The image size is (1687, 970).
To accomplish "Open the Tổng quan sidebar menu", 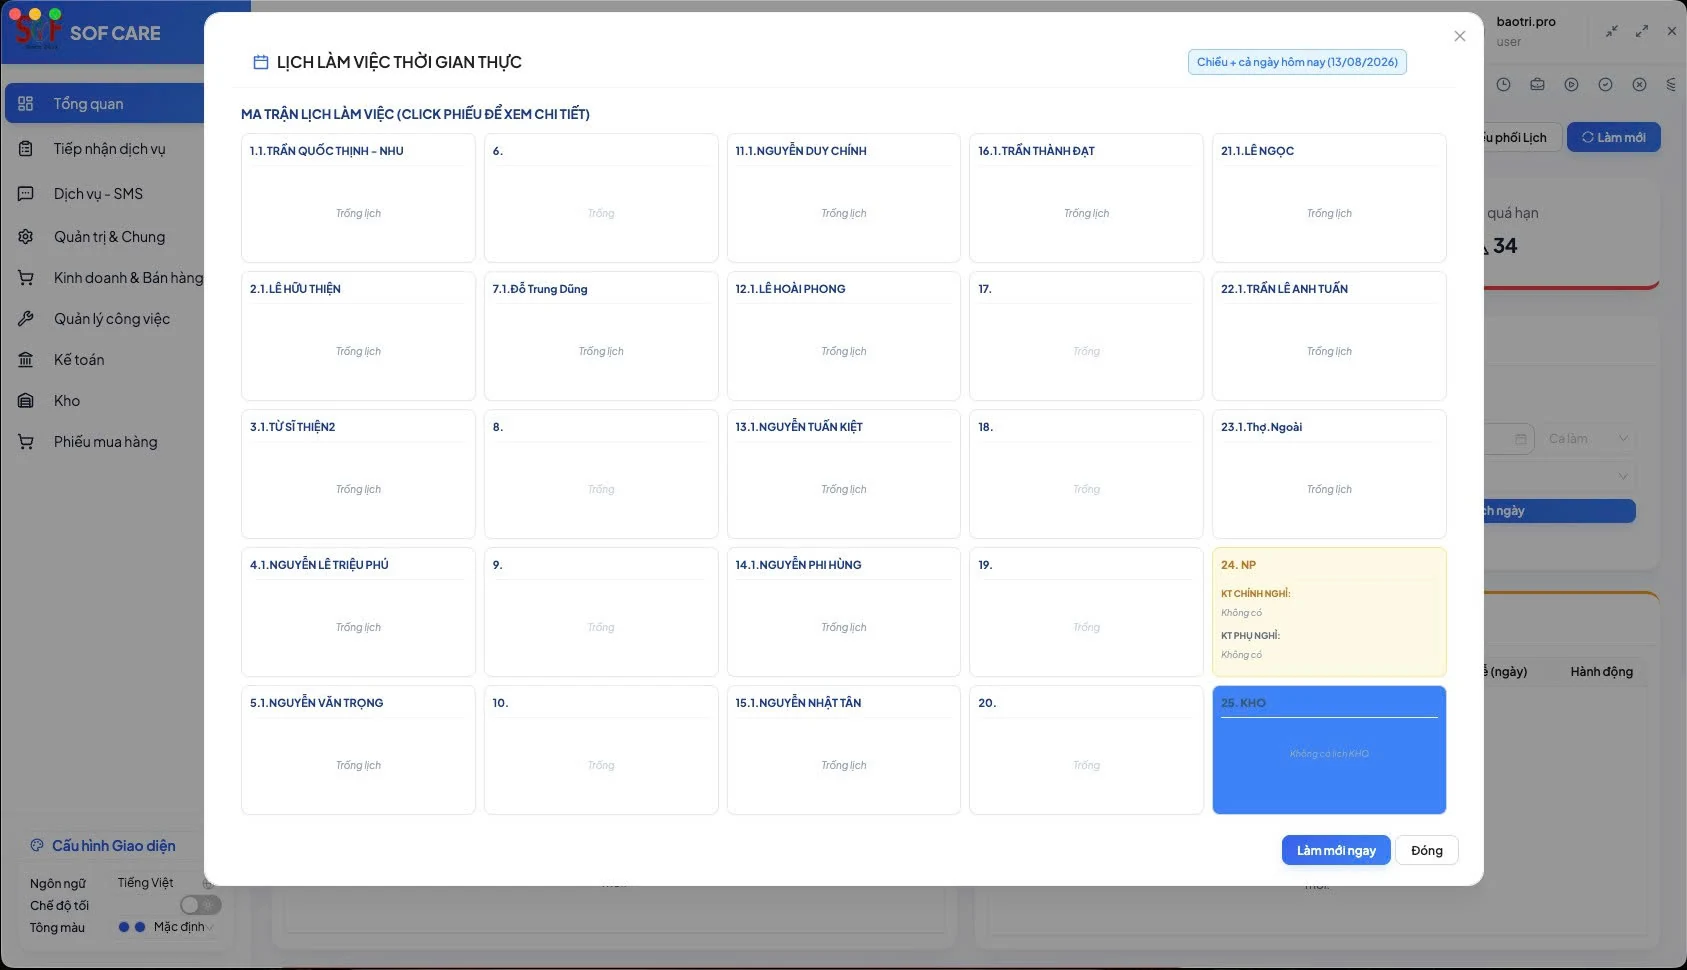I will tap(105, 104).
